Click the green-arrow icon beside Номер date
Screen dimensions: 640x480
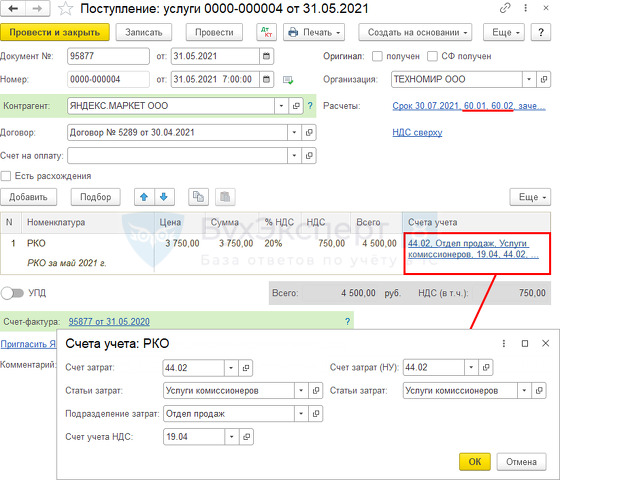pyautogui.click(x=288, y=80)
